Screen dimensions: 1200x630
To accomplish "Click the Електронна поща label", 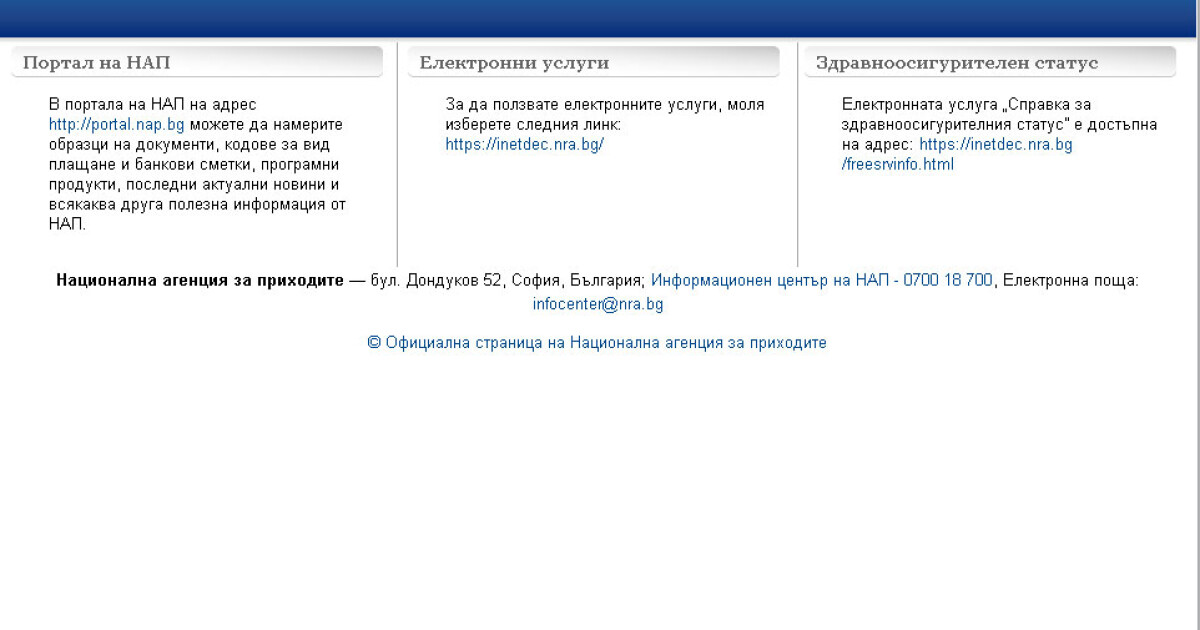I will [1070, 281].
